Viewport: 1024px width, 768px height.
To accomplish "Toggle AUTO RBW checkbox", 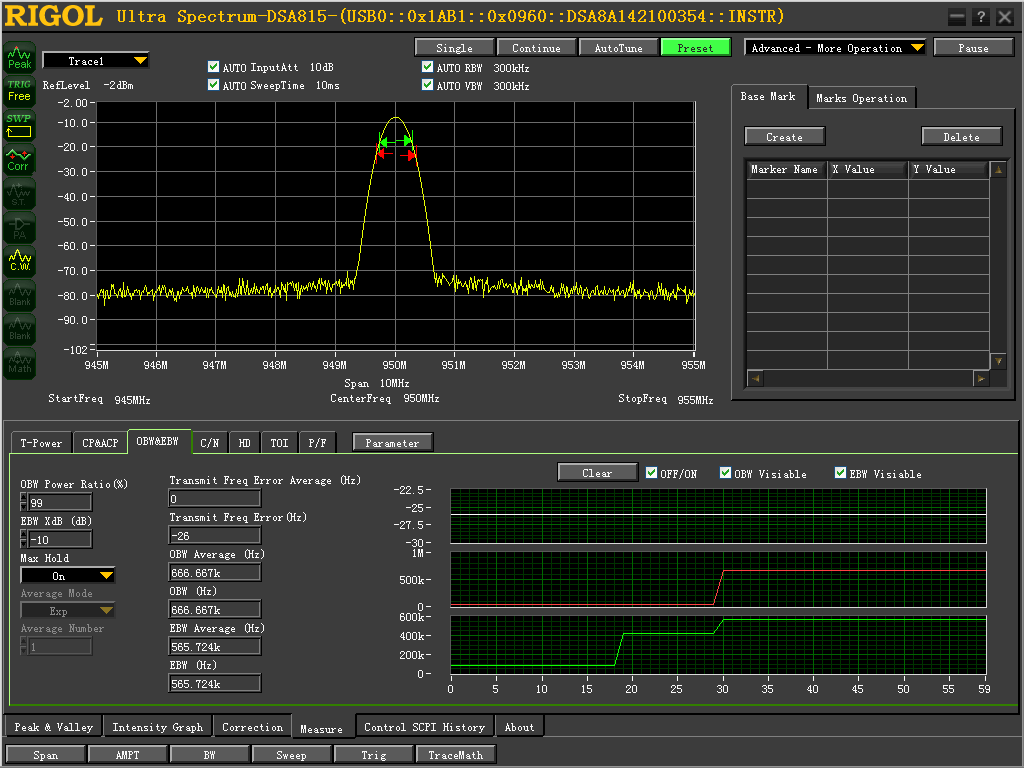I will click(427, 67).
